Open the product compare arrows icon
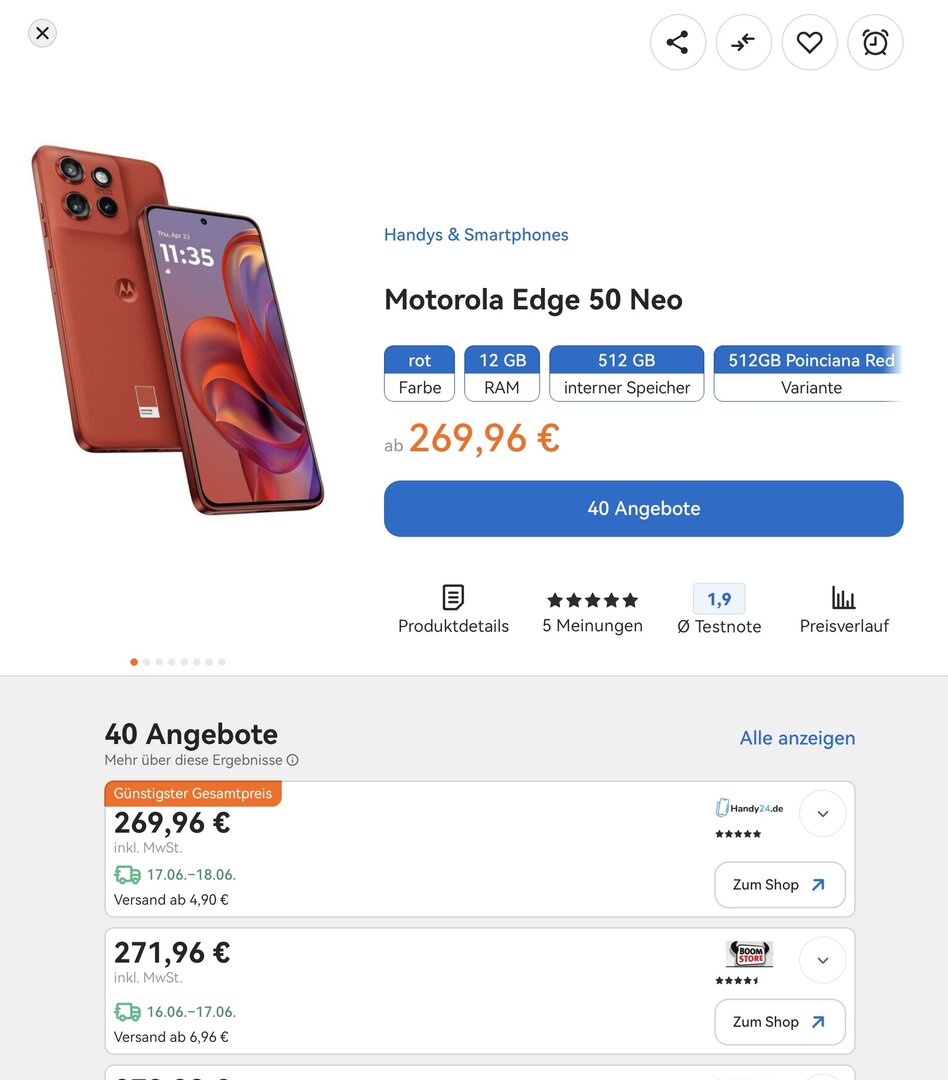The image size is (948, 1080). pos(743,42)
